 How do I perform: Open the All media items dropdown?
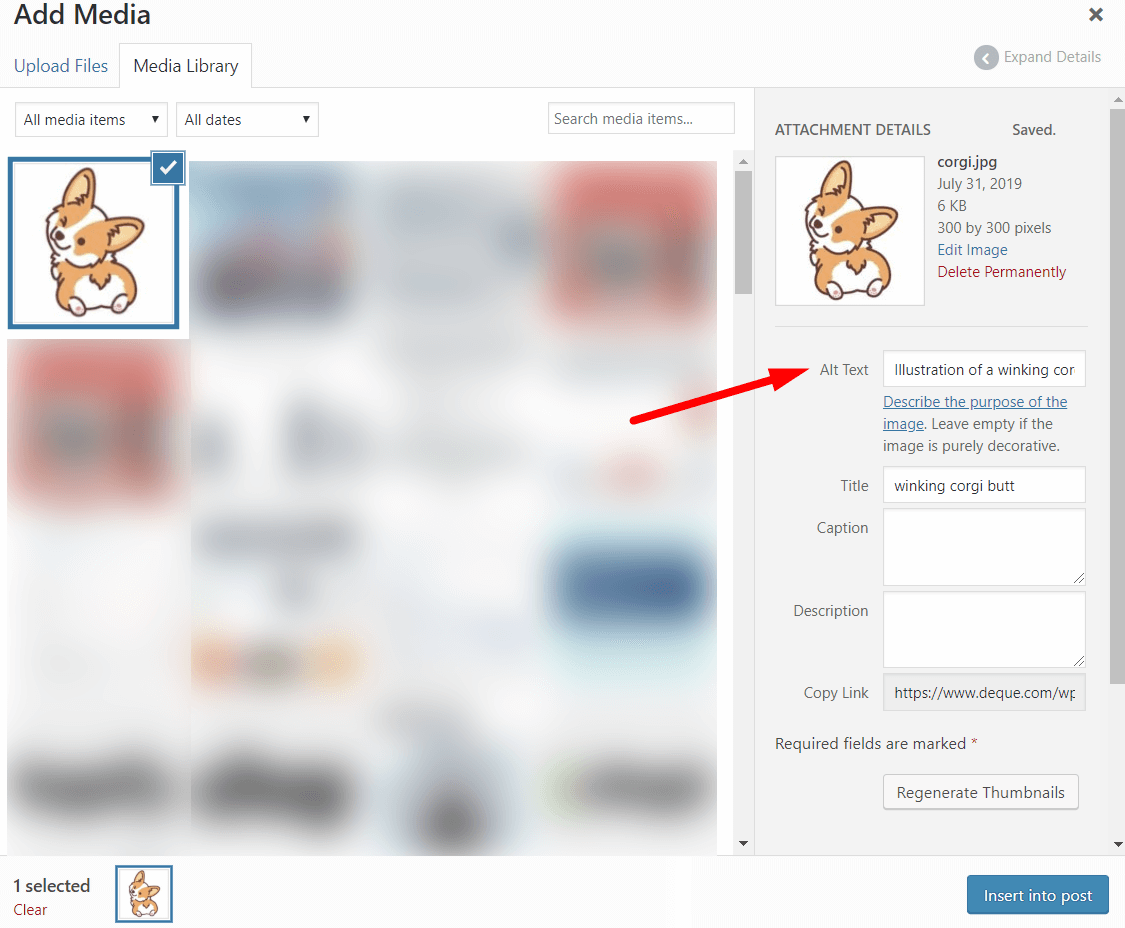(91, 119)
